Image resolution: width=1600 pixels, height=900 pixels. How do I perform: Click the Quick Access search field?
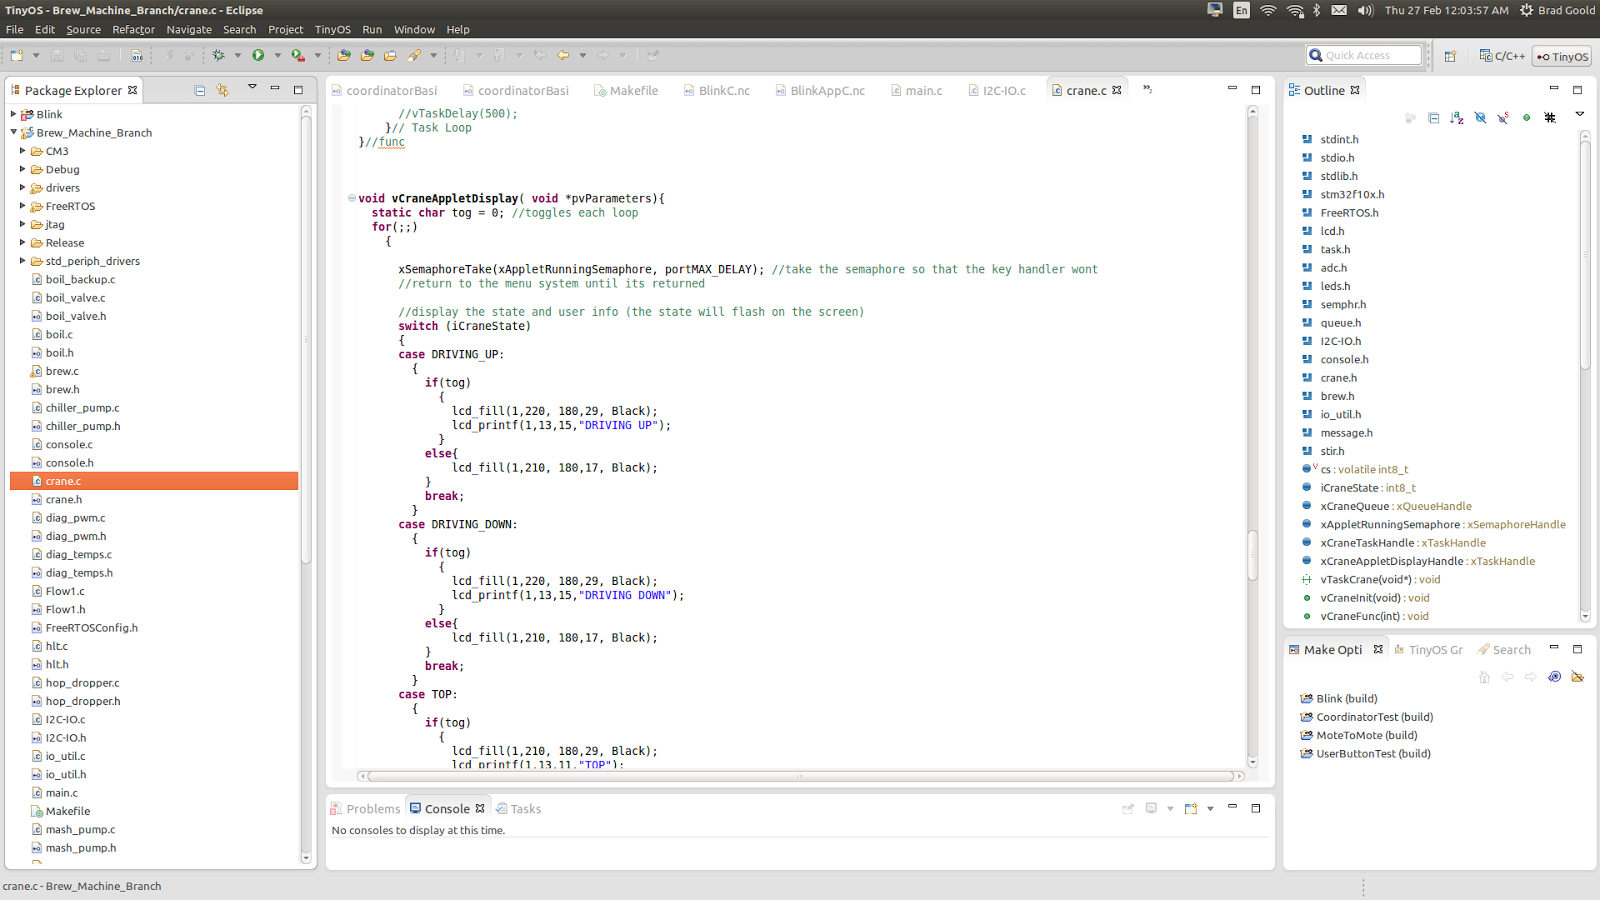click(1364, 55)
